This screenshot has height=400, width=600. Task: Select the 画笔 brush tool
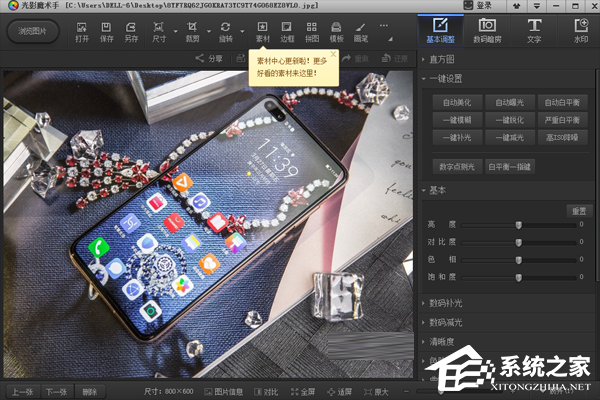coord(360,32)
